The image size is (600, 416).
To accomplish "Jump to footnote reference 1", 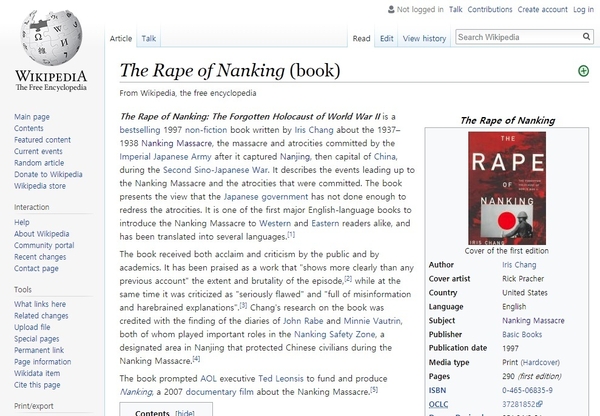I will [291, 234].
